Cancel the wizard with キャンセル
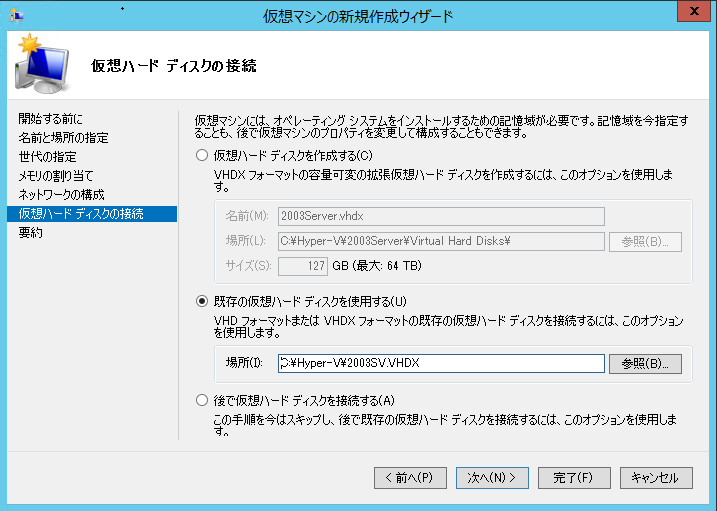This screenshot has height=511, width=717. tap(655, 478)
